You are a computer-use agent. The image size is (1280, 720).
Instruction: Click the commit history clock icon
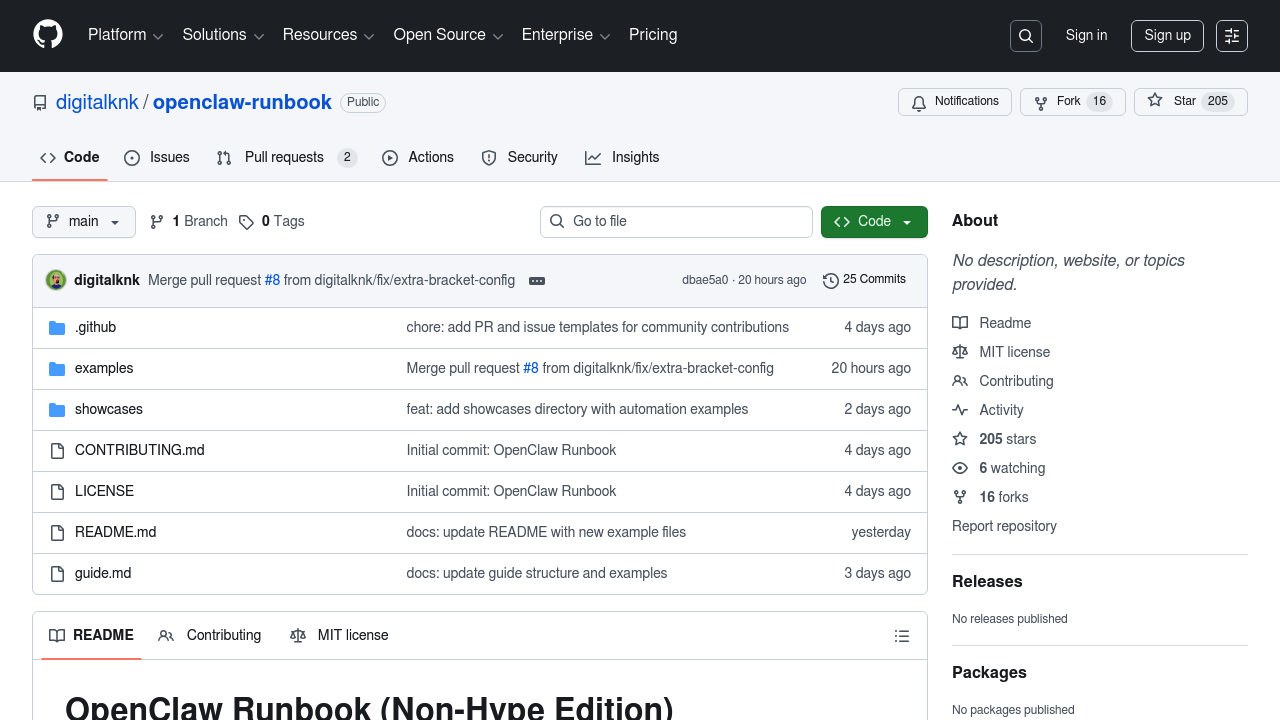point(830,280)
